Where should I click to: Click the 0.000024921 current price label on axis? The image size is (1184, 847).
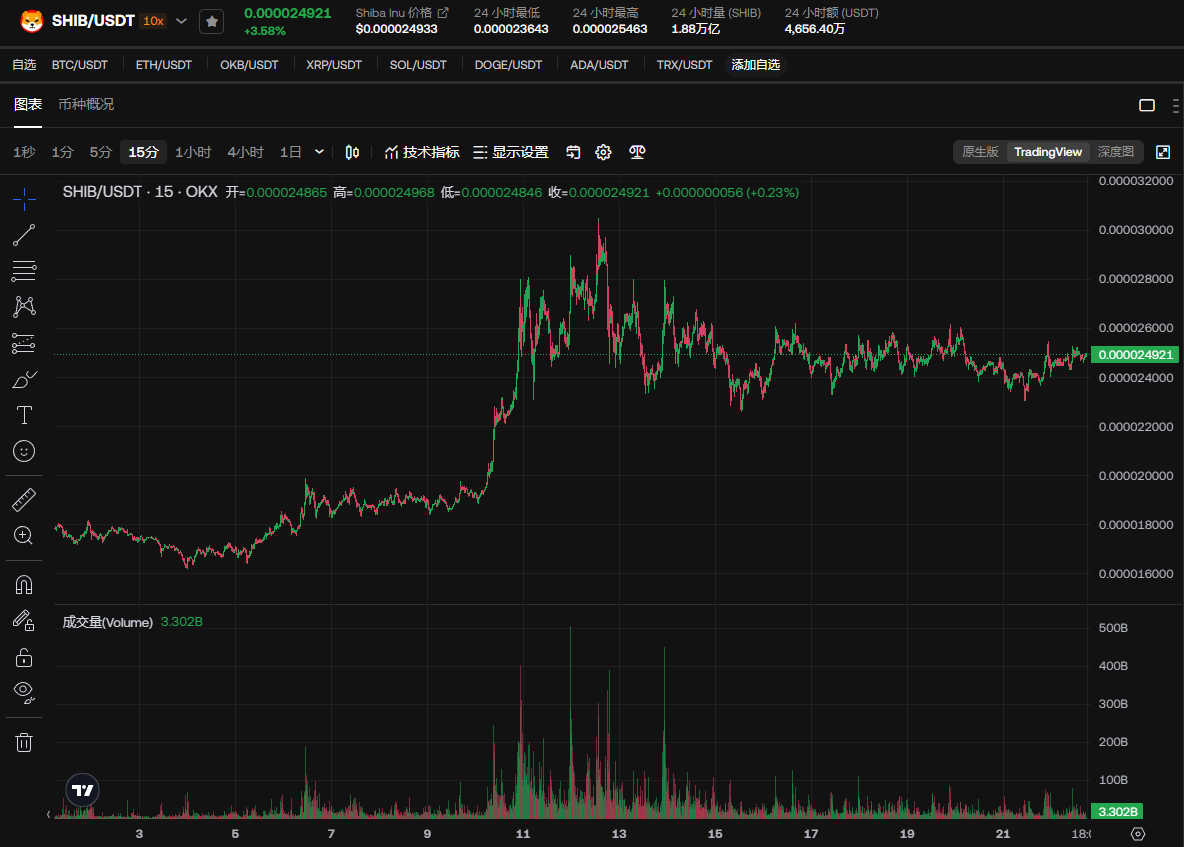pos(1136,355)
